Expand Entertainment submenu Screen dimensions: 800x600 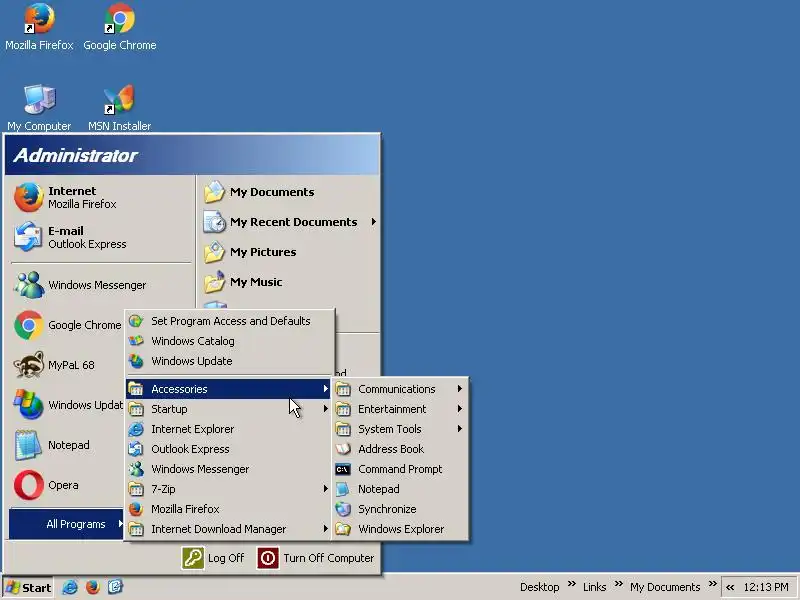point(400,409)
